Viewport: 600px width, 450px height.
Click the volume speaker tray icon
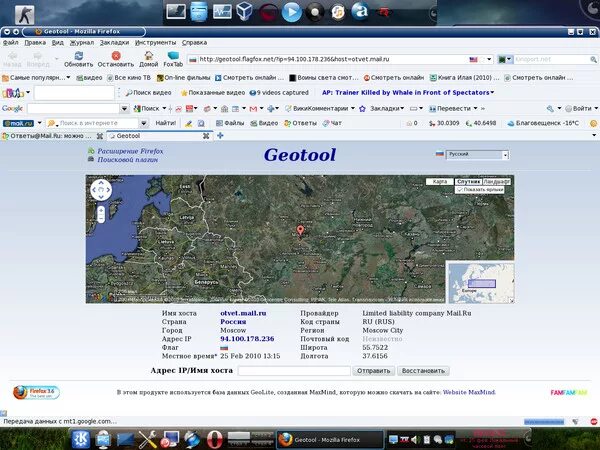click(415, 439)
